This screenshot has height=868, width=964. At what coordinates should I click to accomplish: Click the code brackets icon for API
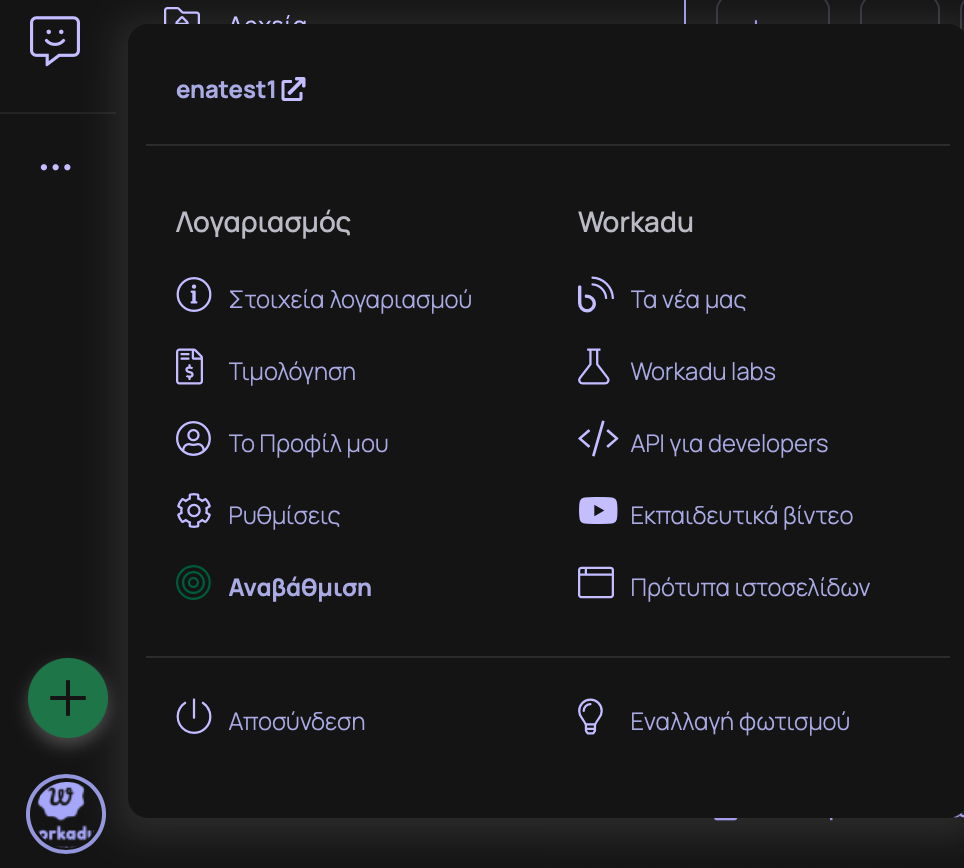pos(598,440)
